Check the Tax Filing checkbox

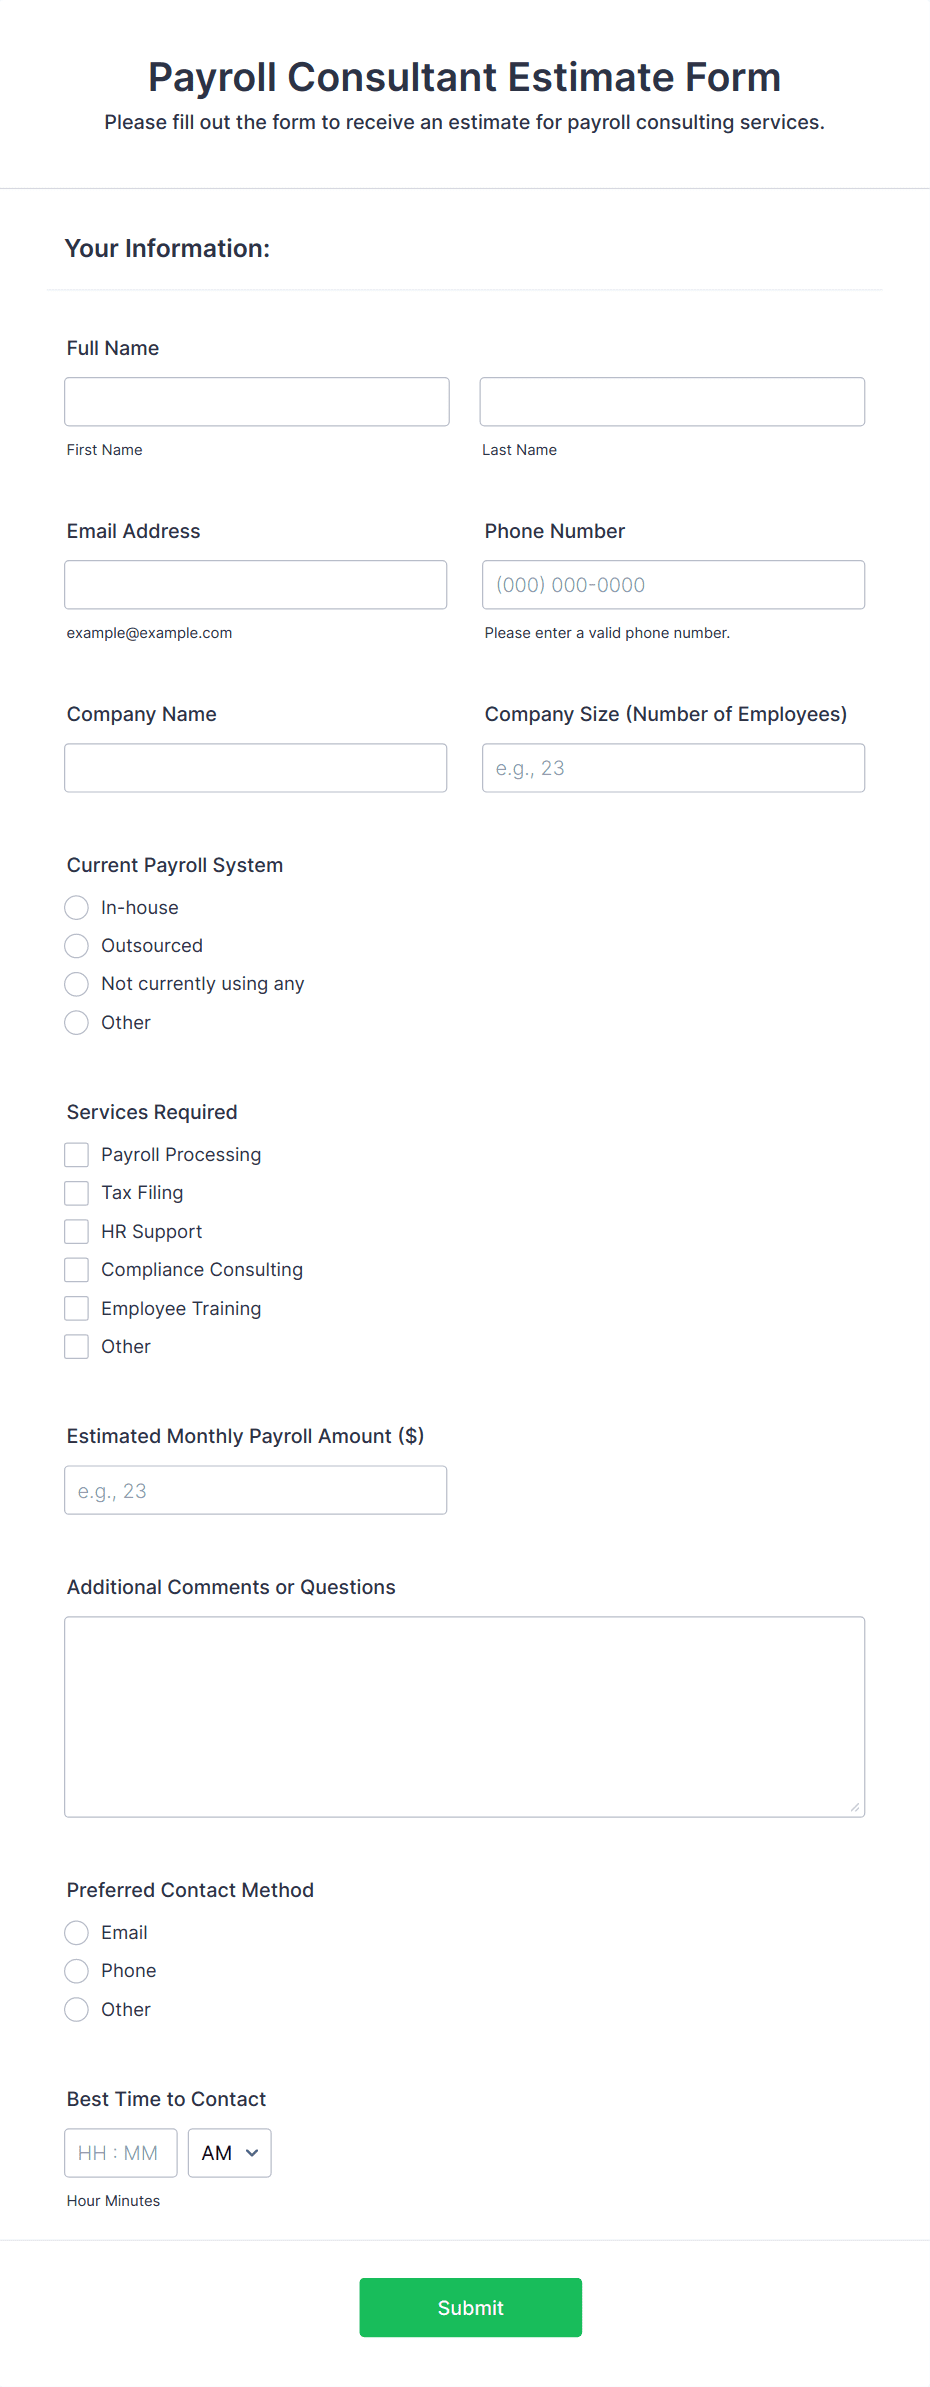(76, 1192)
